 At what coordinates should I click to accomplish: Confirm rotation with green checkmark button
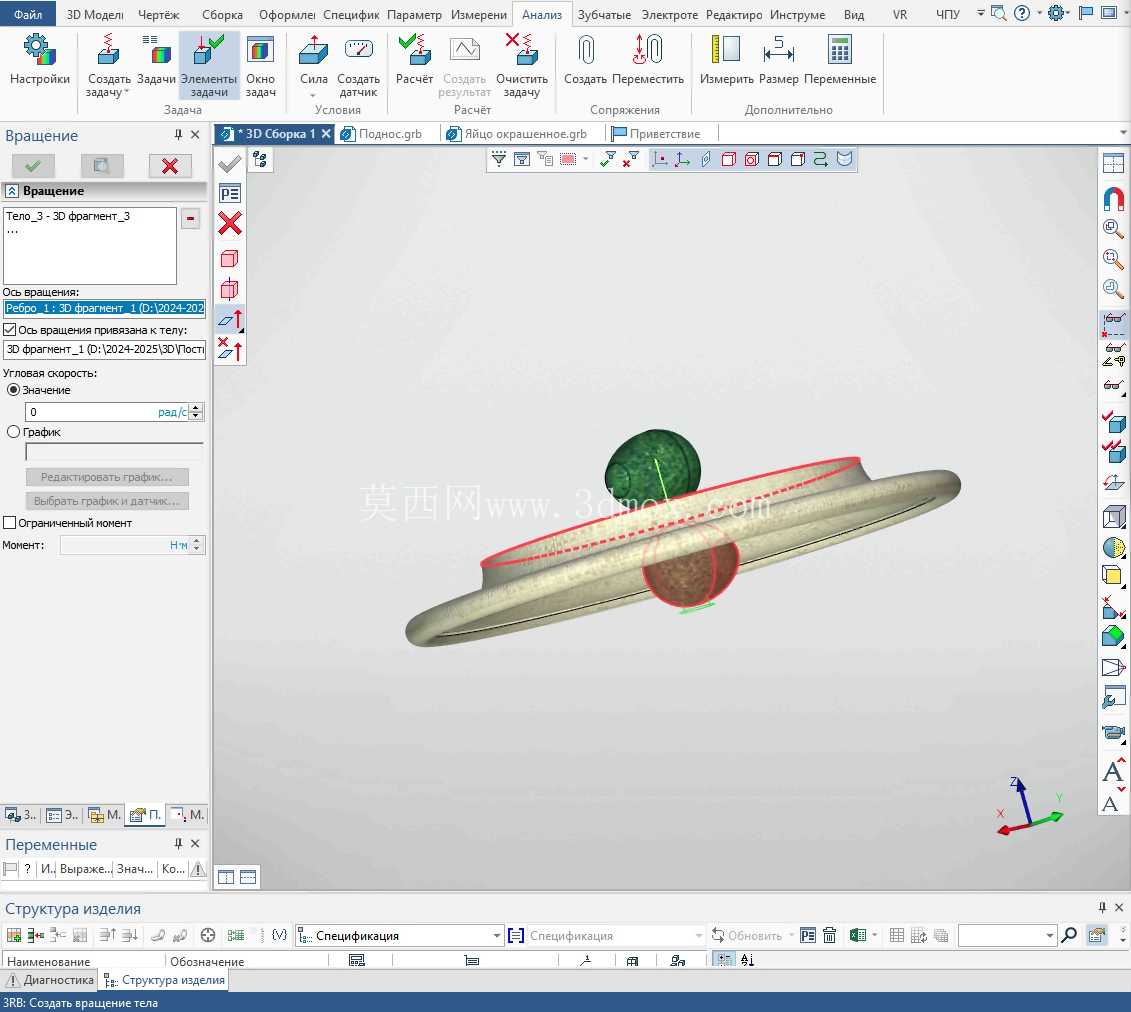(x=33, y=166)
